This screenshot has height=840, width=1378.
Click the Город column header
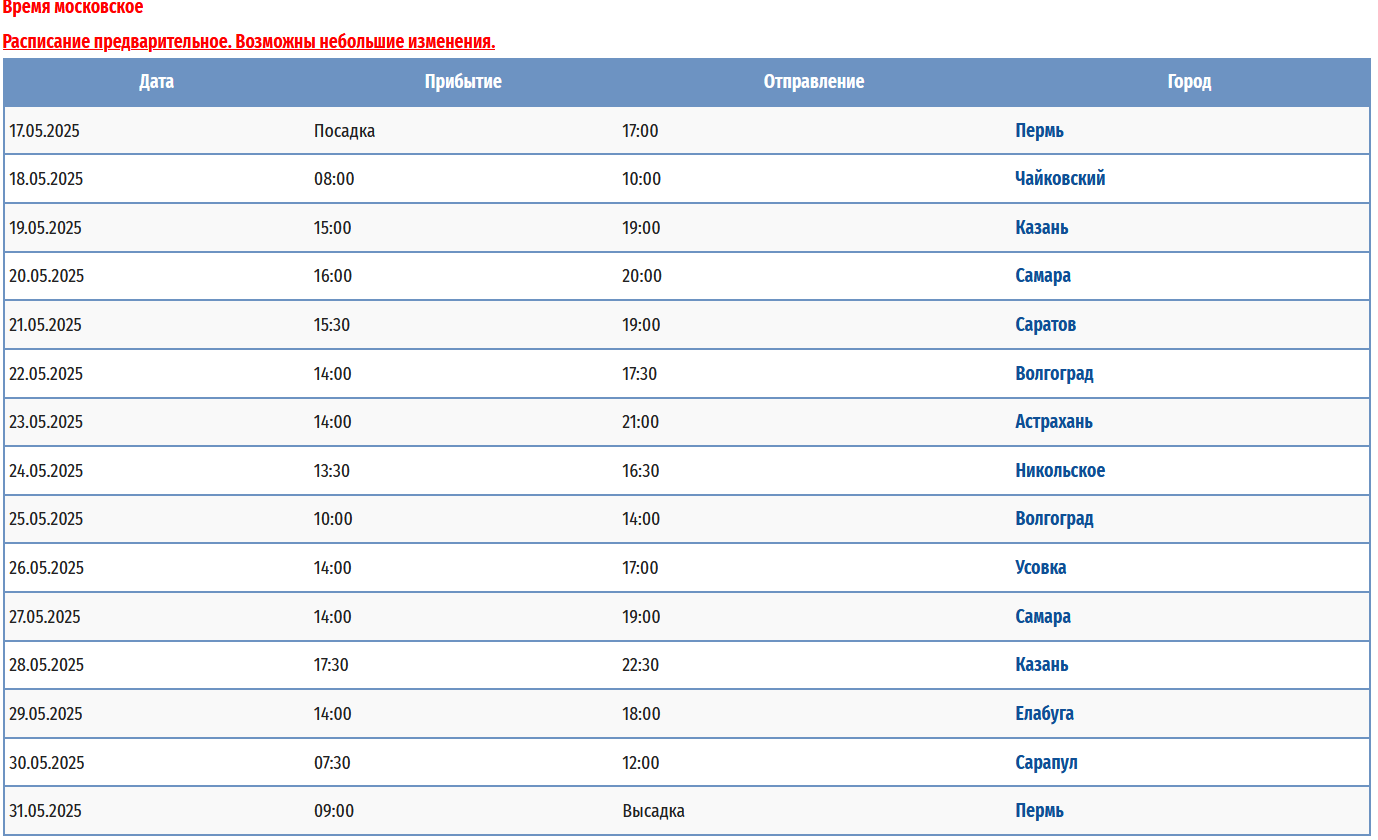coord(1189,82)
